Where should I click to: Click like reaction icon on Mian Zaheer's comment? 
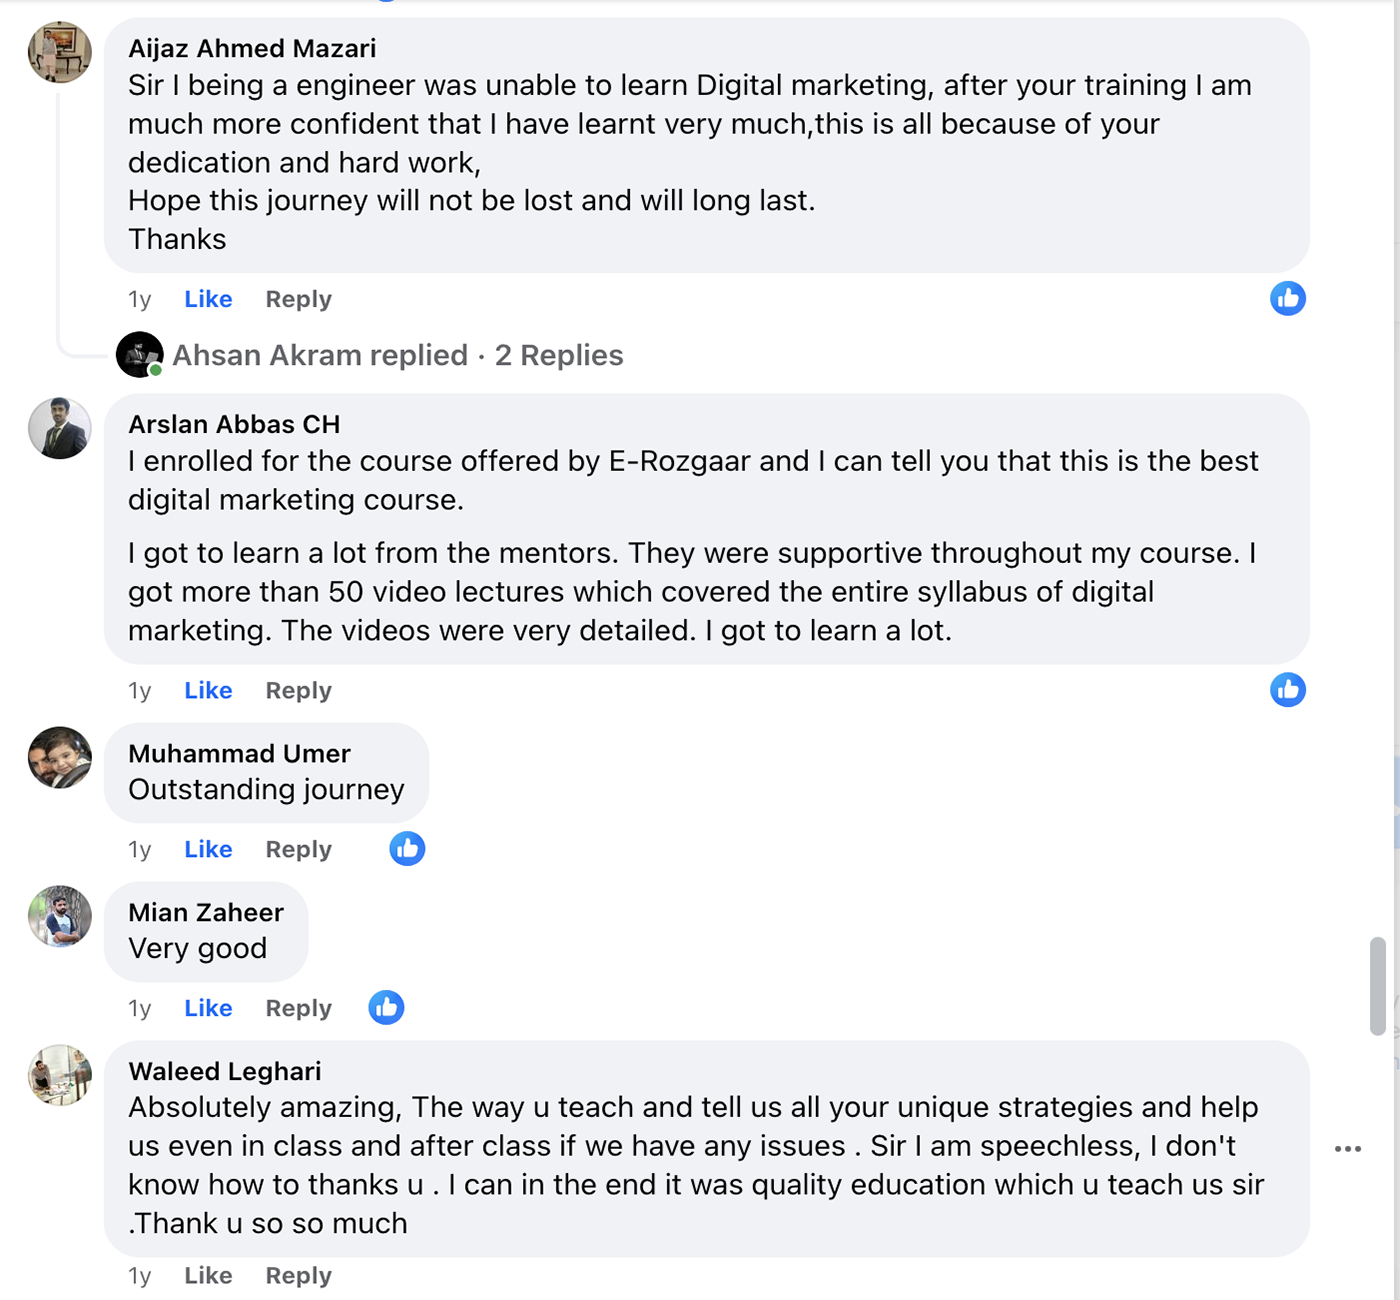386,1007
